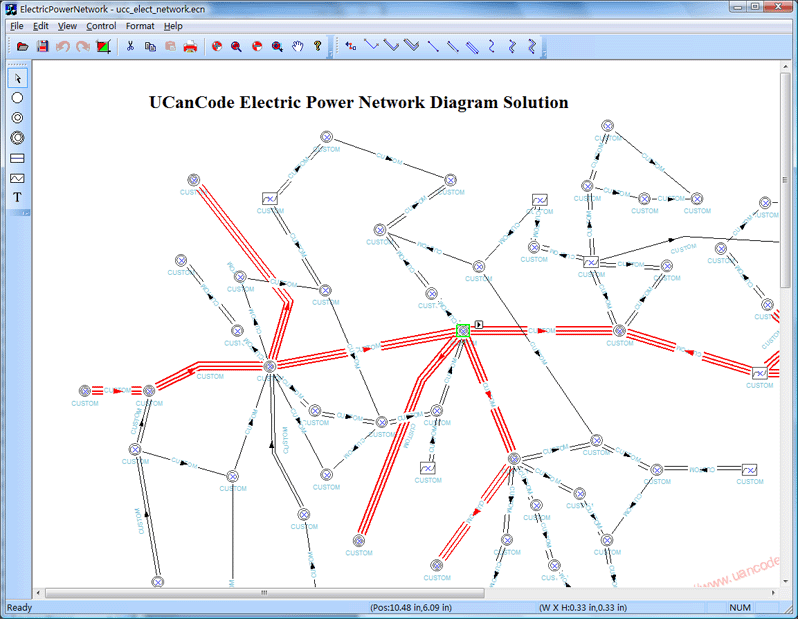Click the question mark help icon
Viewport: 798px width, 619px height.
click(x=318, y=47)
